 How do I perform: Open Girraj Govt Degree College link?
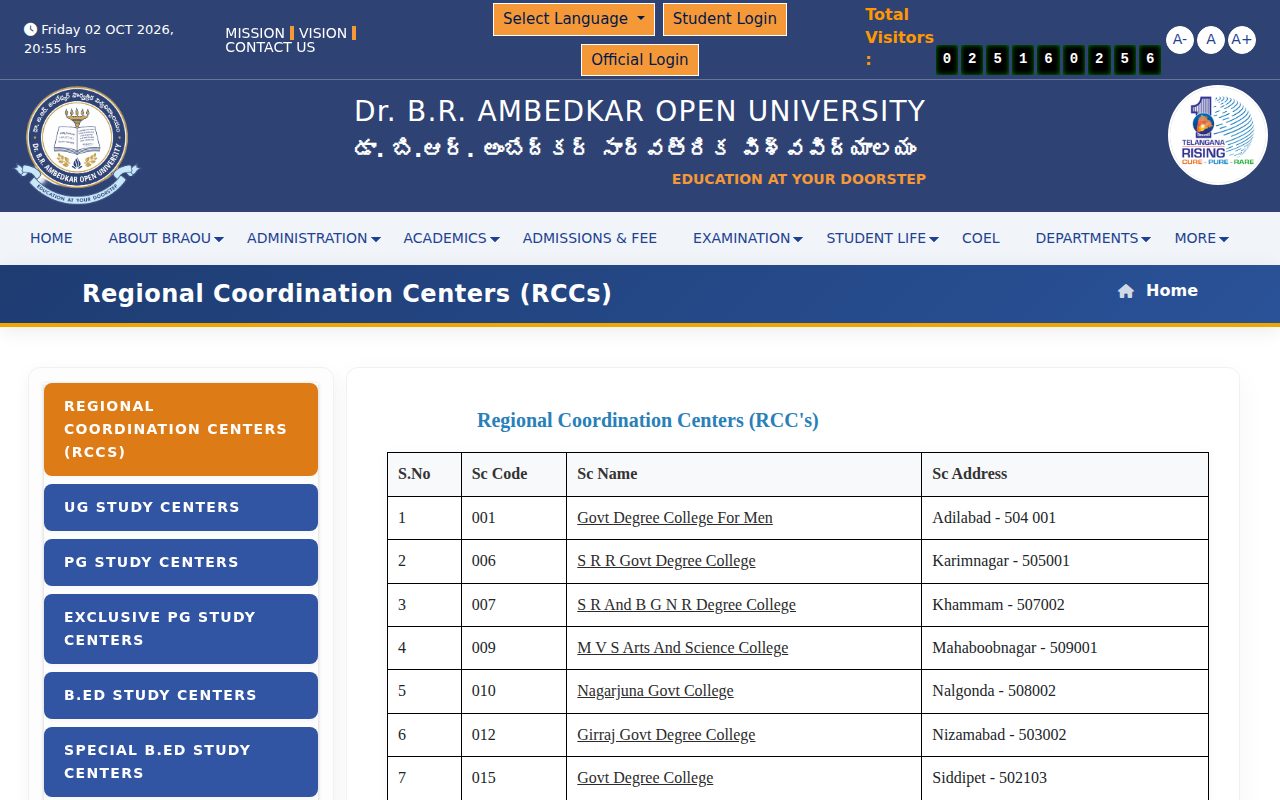(666, 735)
